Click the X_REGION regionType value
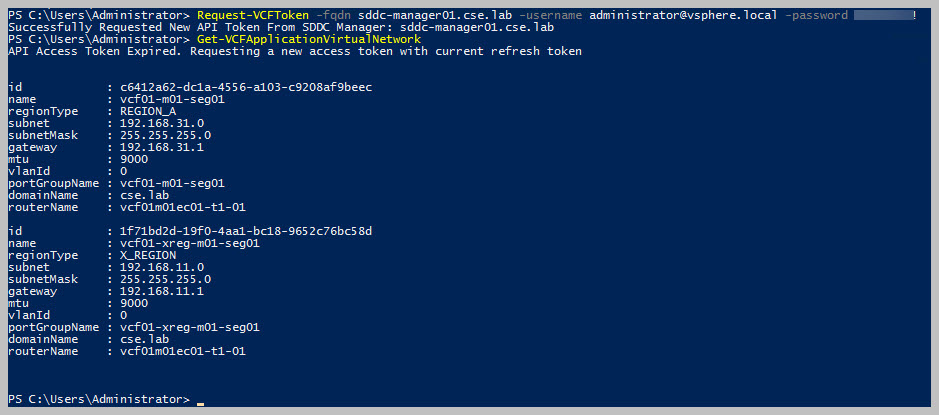The height and width of the screenshot is (415, 939). (x=149, y=255)
